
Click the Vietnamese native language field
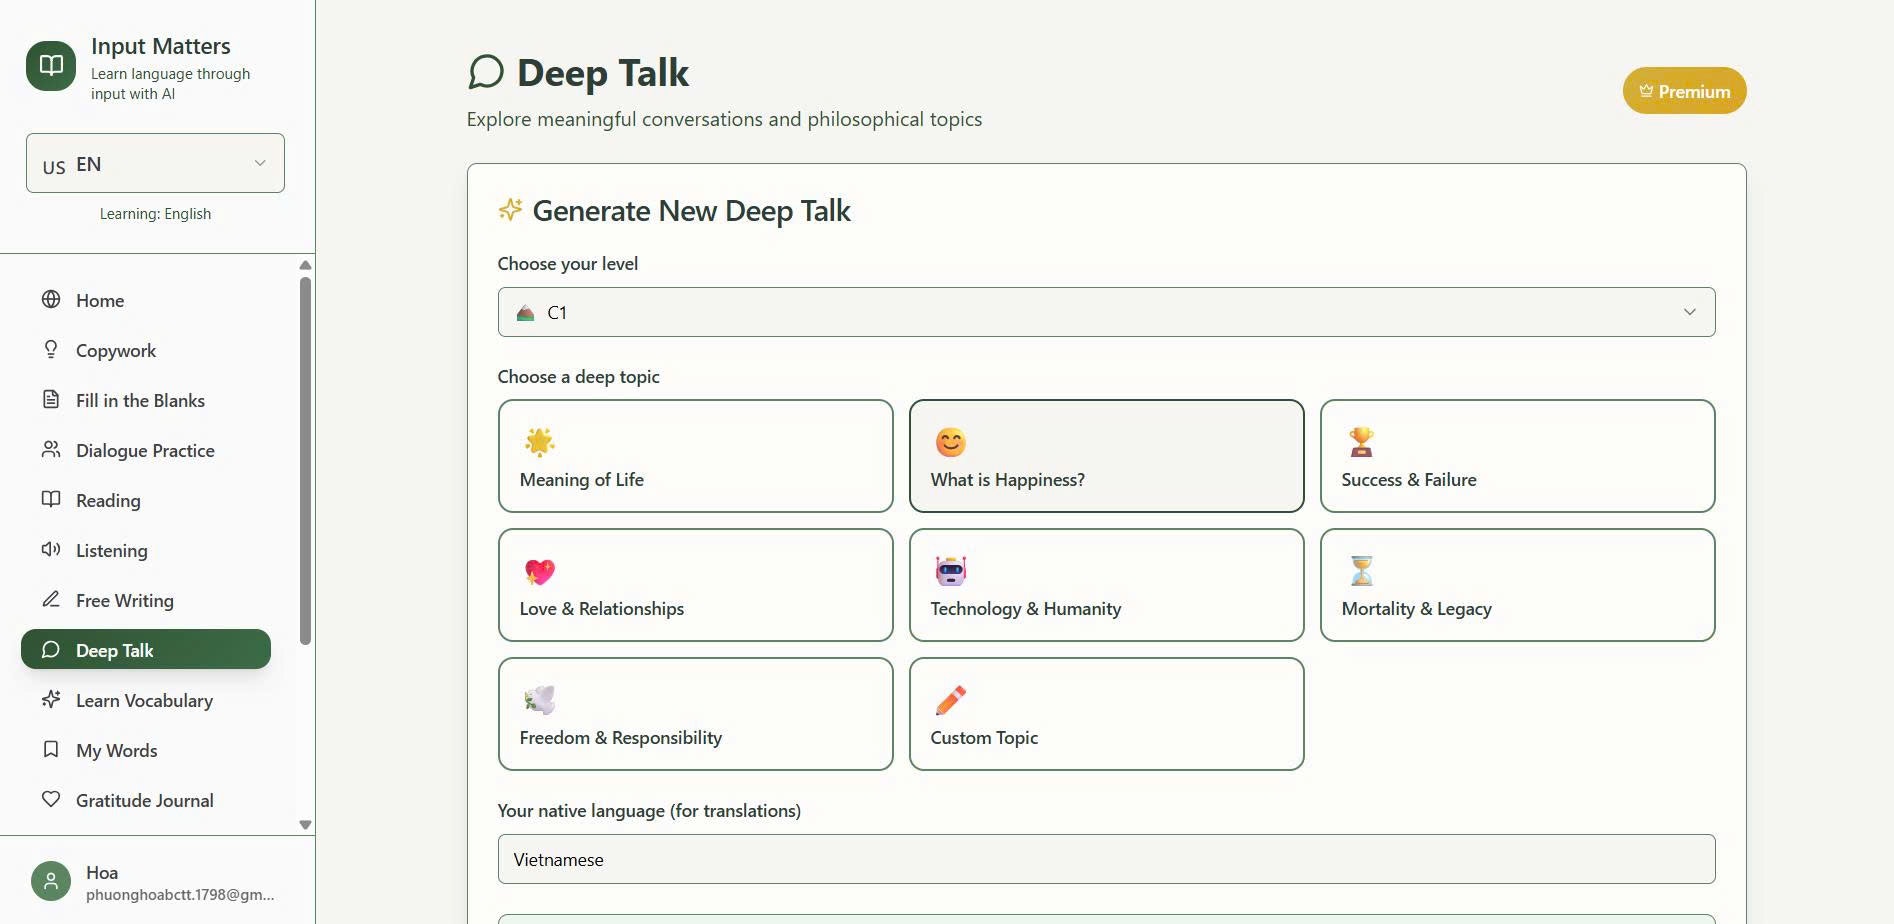1106,859
